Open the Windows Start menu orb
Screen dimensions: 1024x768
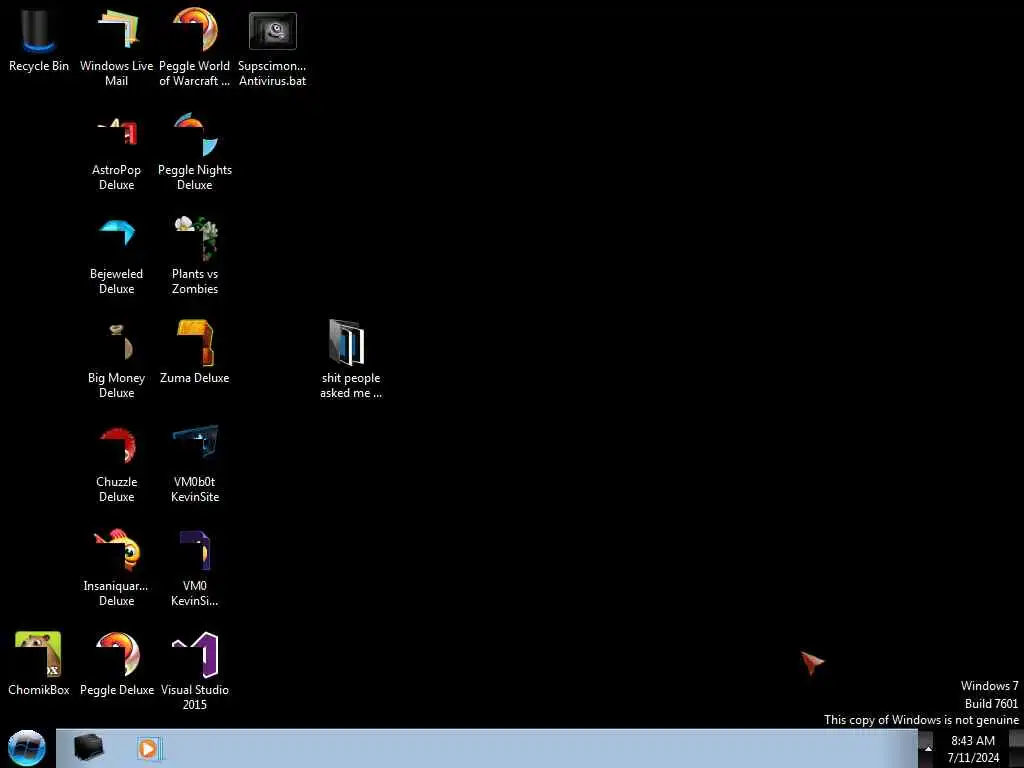pyautogui.click(x=27, y=748)
